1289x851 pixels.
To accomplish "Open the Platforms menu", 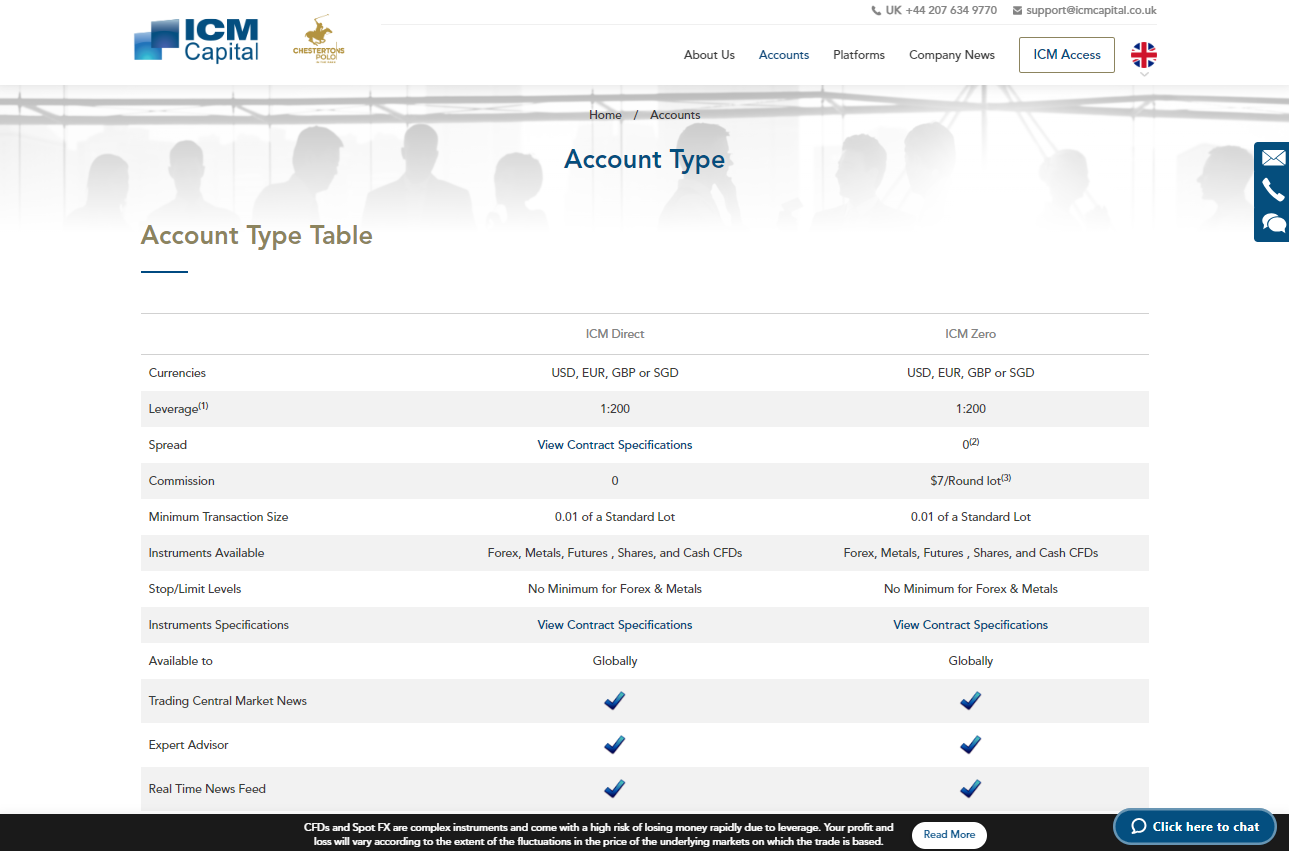I will pyautogui.click(x=859, y=55).
